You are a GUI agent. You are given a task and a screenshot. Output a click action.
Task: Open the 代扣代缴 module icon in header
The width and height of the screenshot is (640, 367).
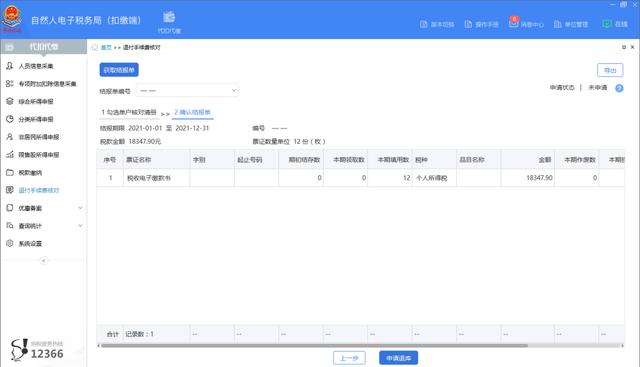click(169, 17)
